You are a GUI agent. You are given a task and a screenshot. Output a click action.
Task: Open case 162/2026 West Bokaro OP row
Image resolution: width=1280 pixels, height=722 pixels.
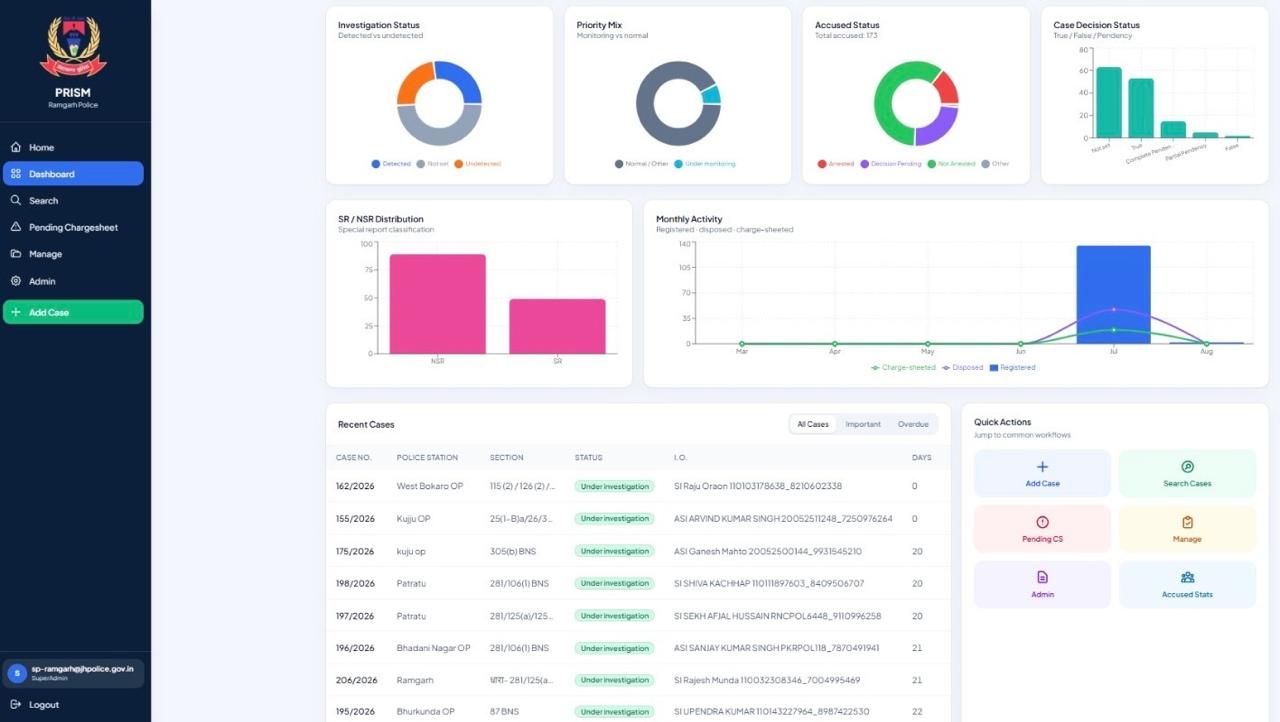coord(639,486)
